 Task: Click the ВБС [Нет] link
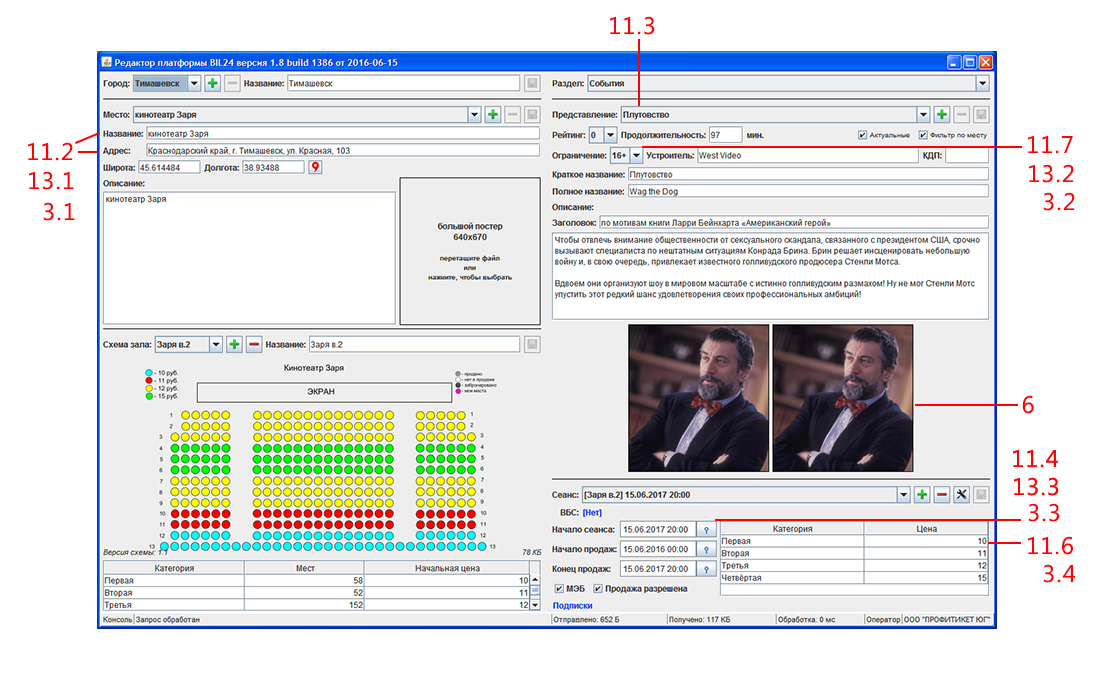coord(591,513)
